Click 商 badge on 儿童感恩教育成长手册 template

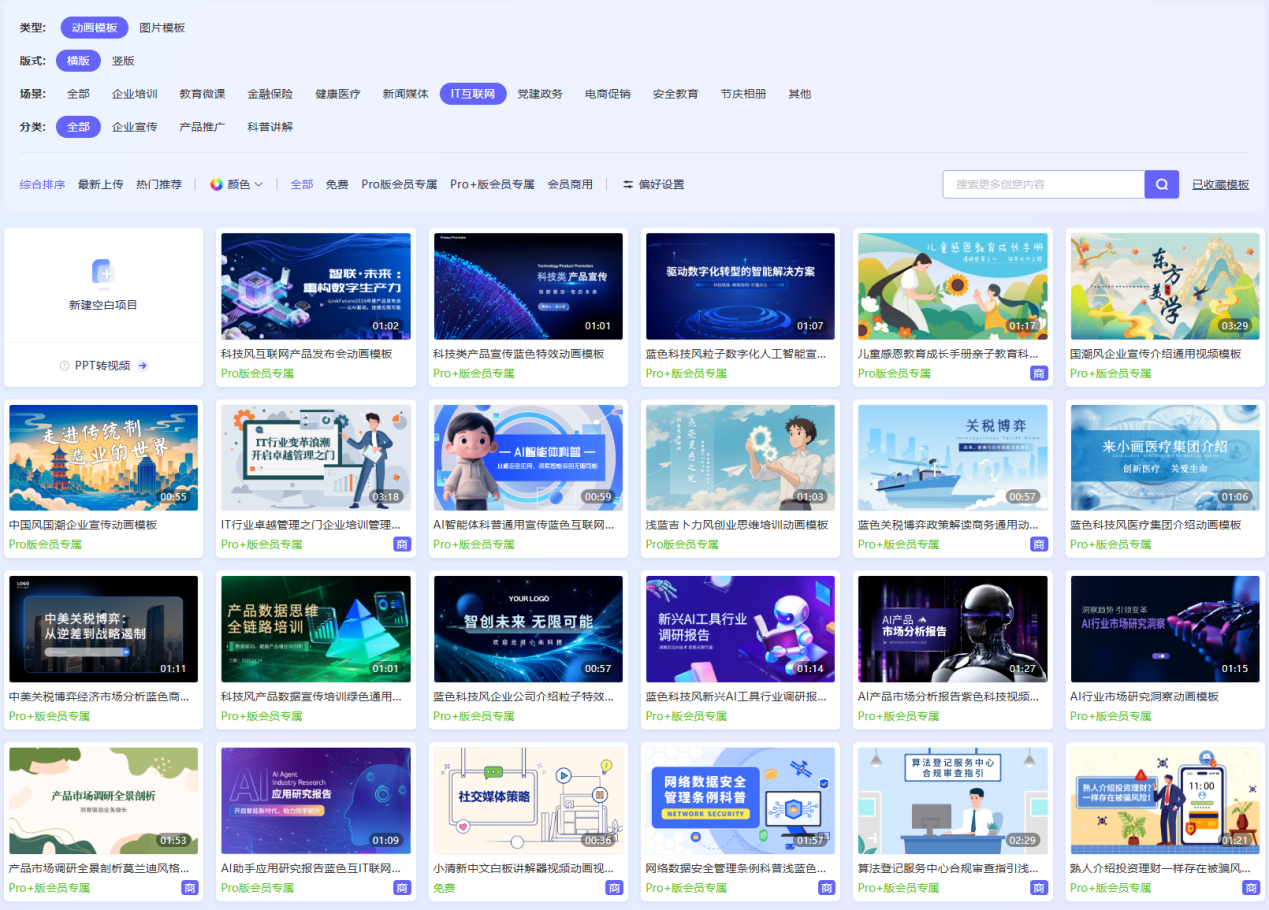(1039, 373)
